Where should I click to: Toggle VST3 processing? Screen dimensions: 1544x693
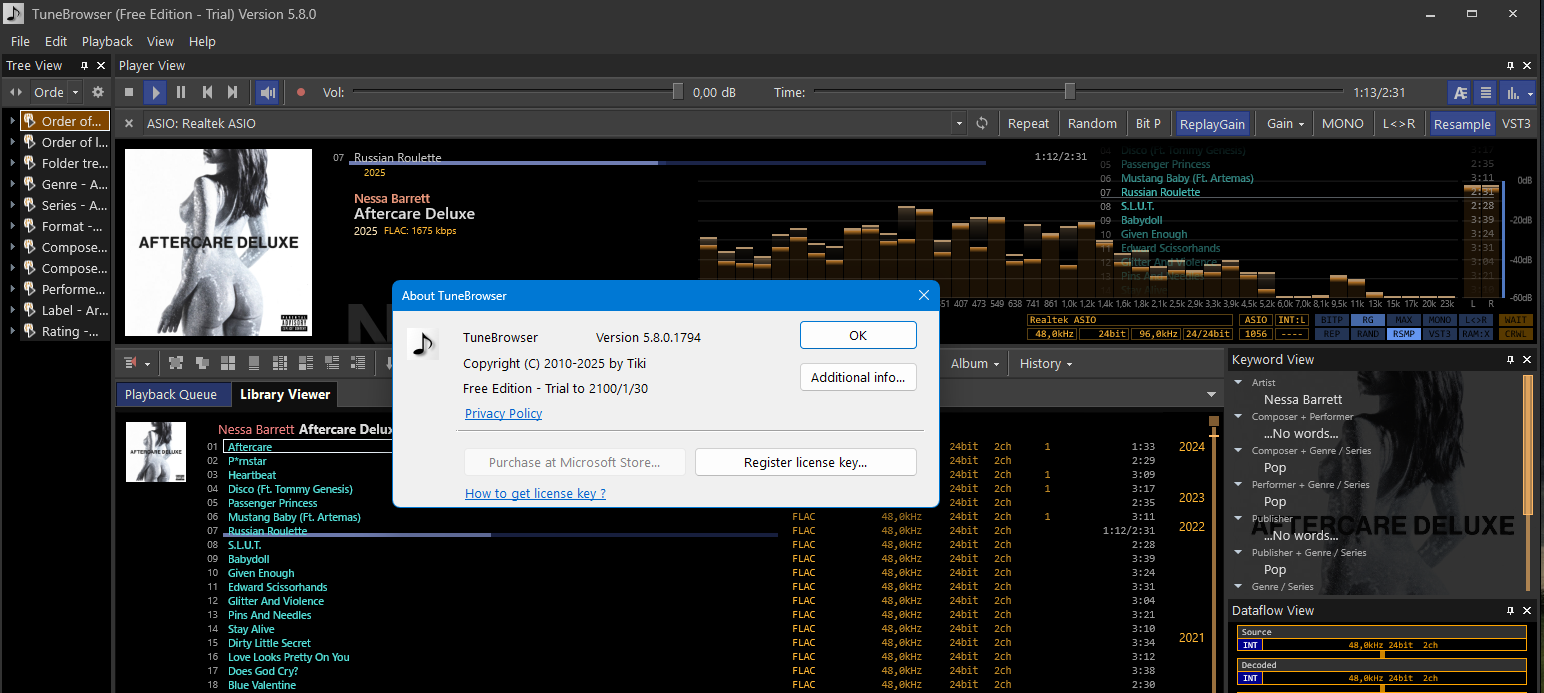pos(1516,124)
